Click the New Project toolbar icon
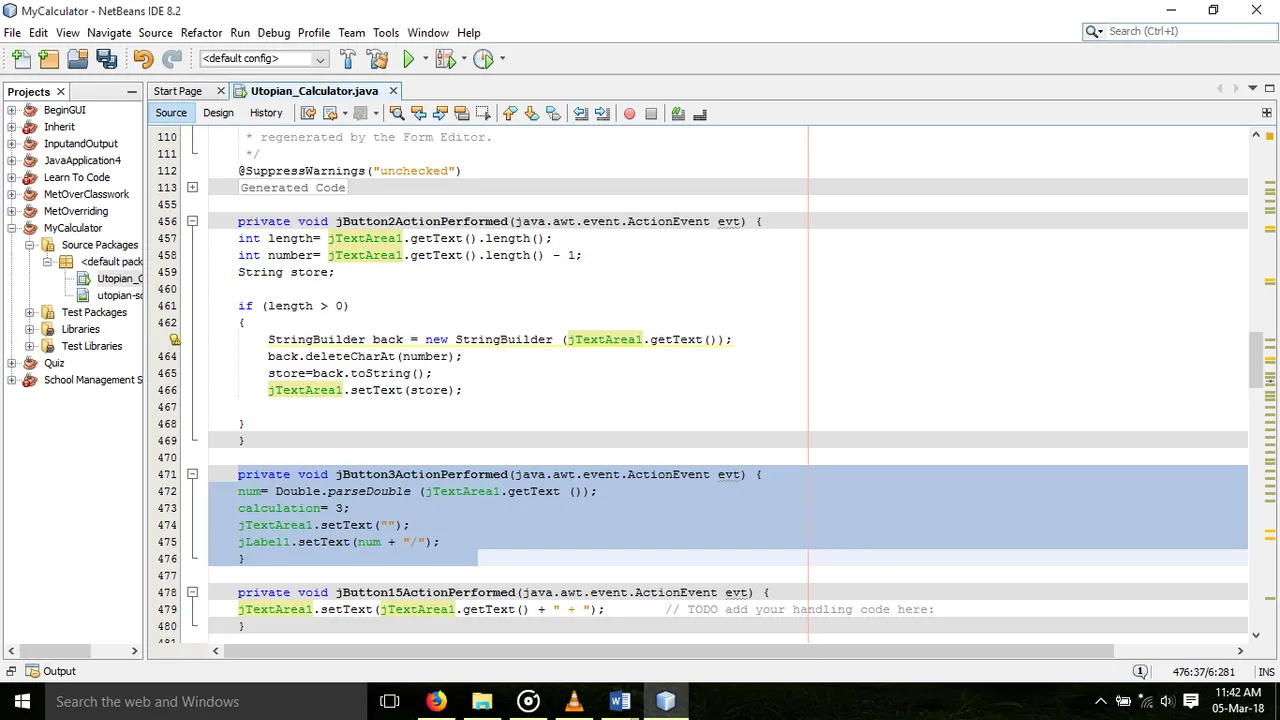 click(x=49, y=59)
